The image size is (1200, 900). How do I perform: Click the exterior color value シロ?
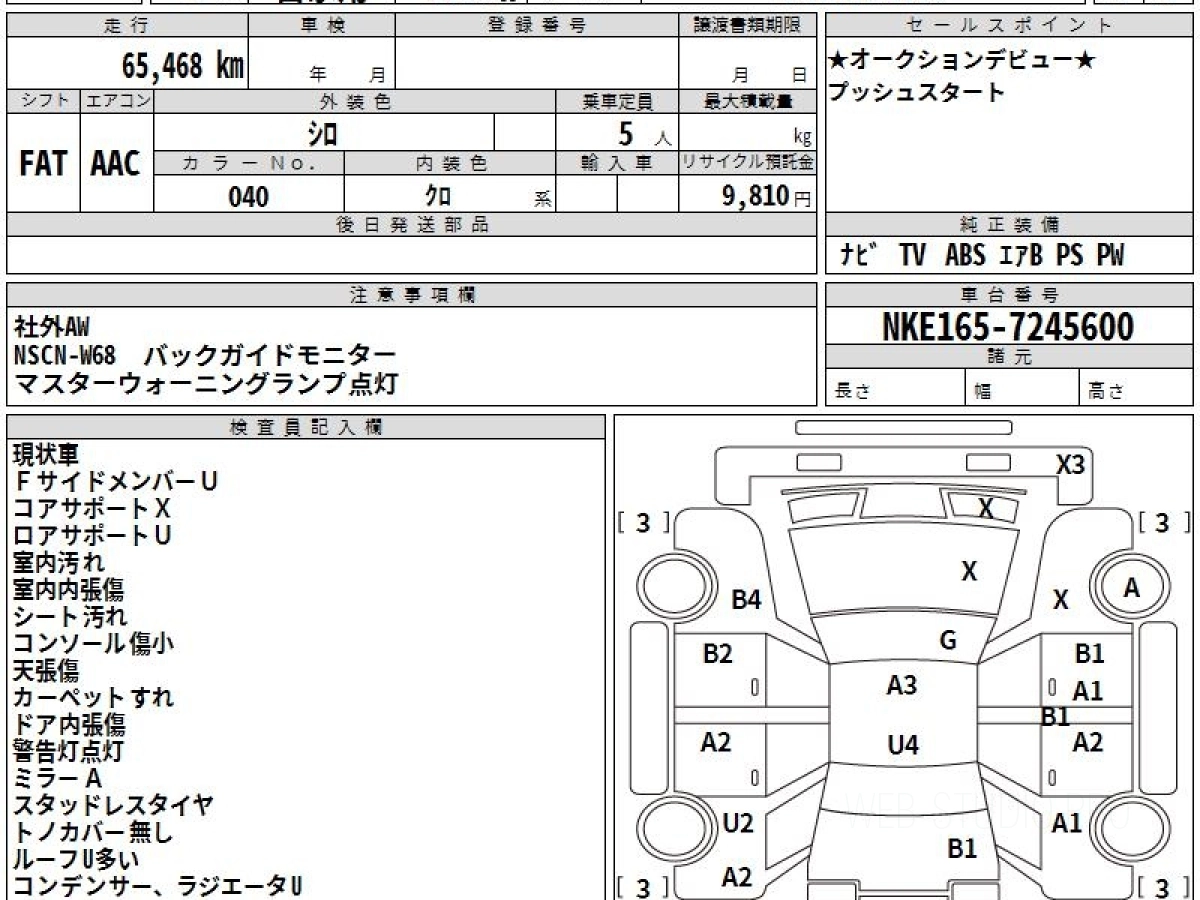[x=323, y=133]
